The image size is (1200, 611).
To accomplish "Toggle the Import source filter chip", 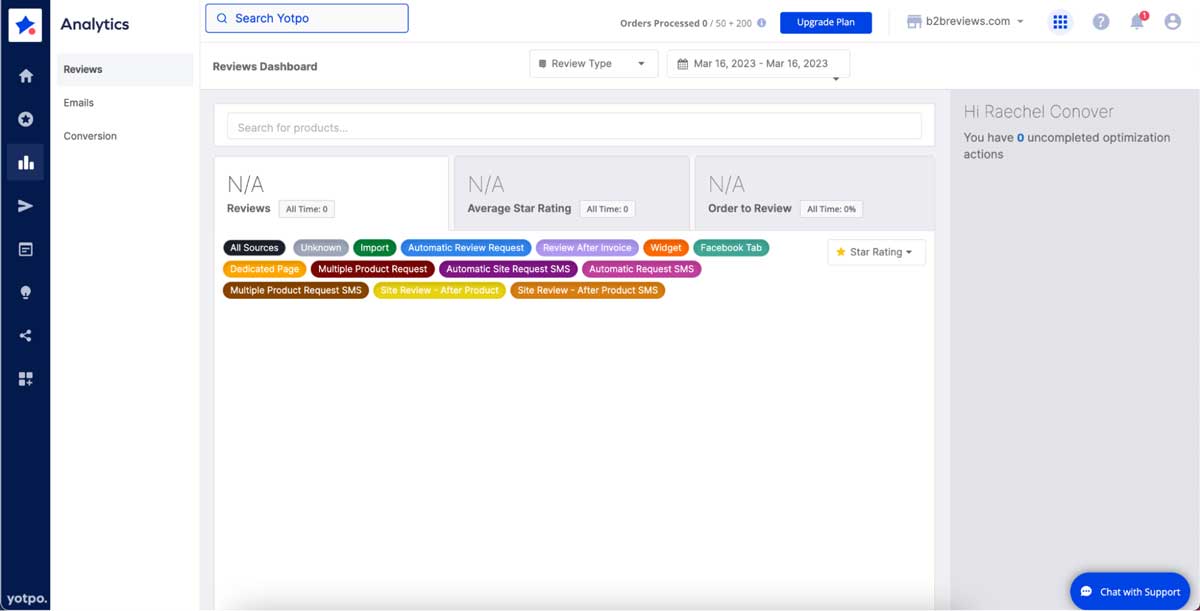I will click(374, 247).
